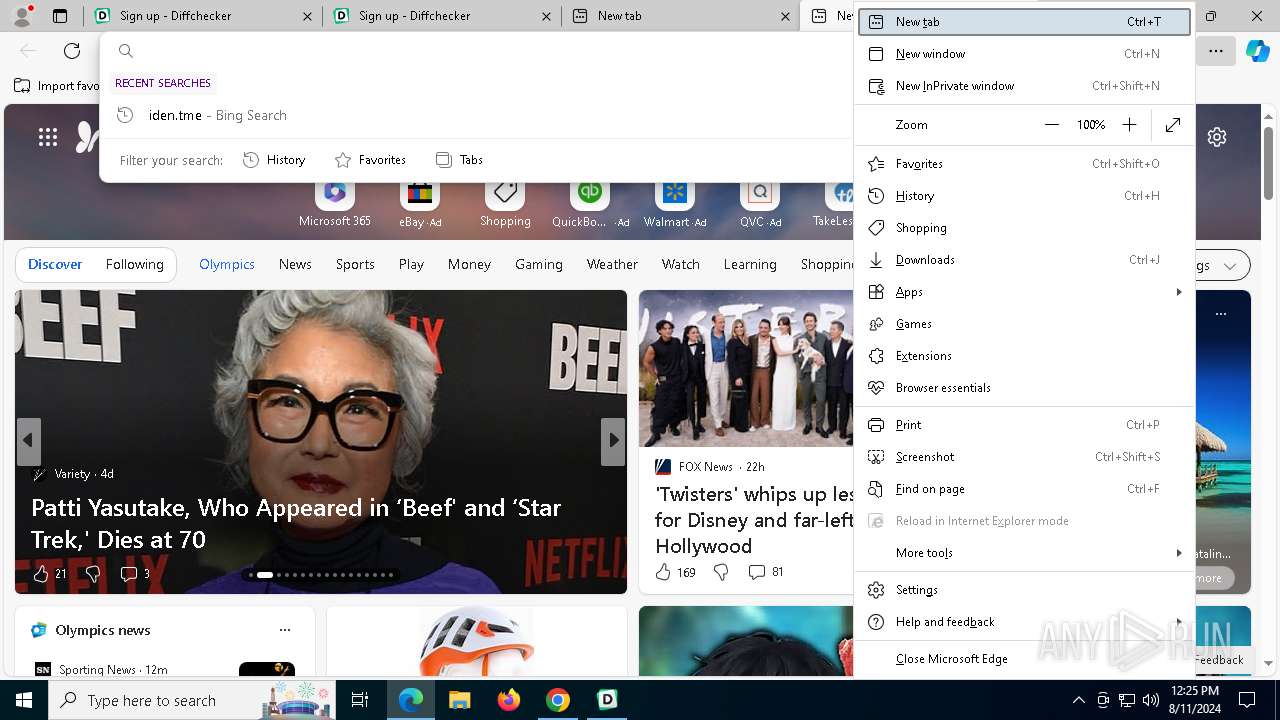
Task: Open the Copilot sidebar icon
Action: pyautogui.click(x=1257, y=51)
